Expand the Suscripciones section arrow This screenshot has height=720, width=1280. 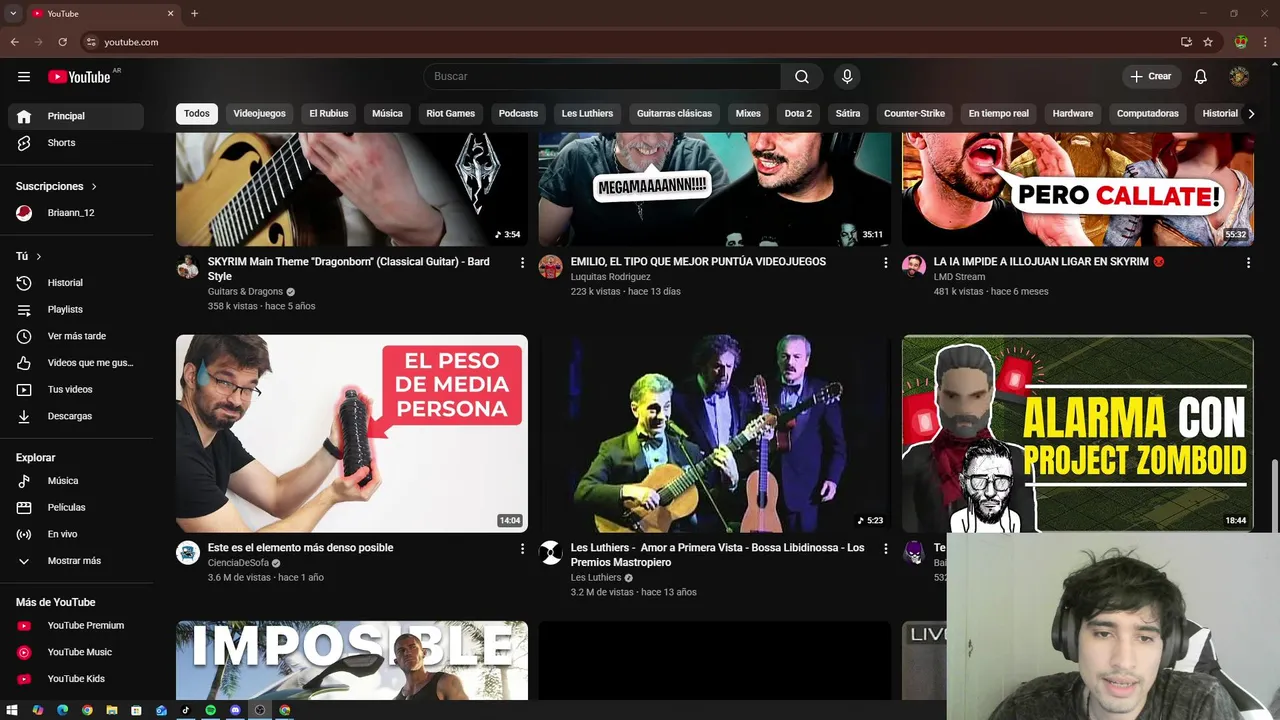click(94, 187)
